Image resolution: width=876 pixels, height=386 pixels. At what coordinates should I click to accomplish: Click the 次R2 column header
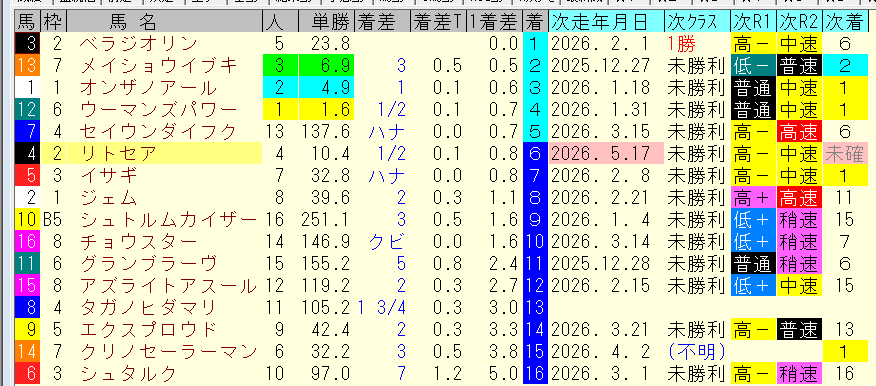coord(799,22)
